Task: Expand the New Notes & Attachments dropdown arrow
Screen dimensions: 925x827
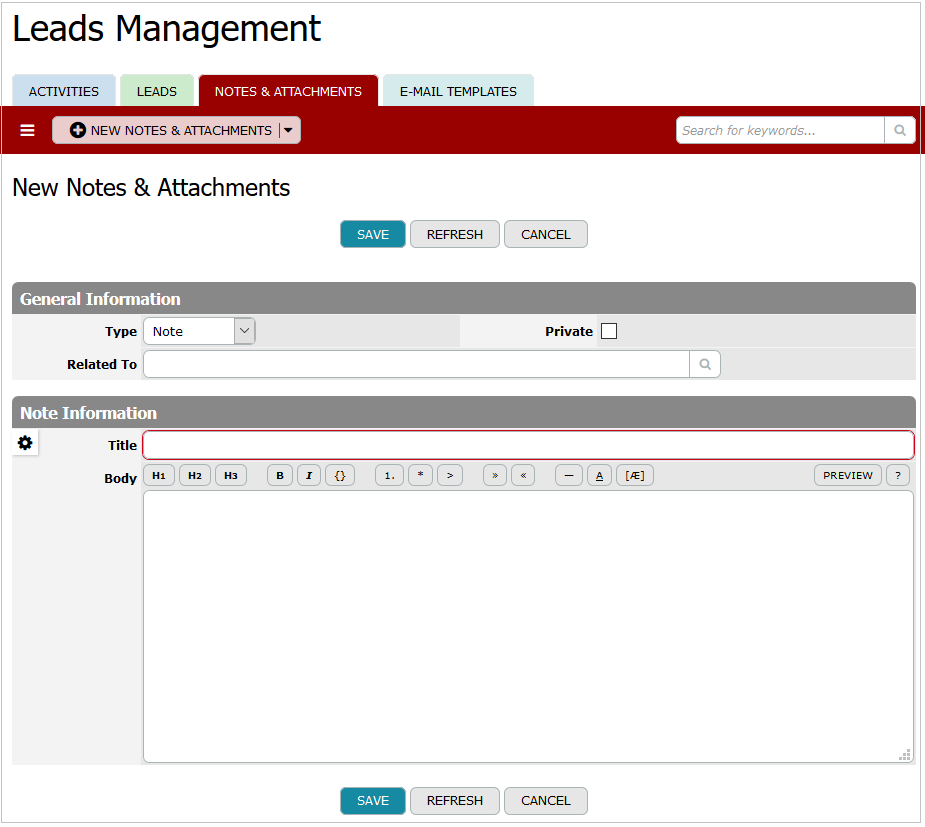Action: (x=288, y=131)
